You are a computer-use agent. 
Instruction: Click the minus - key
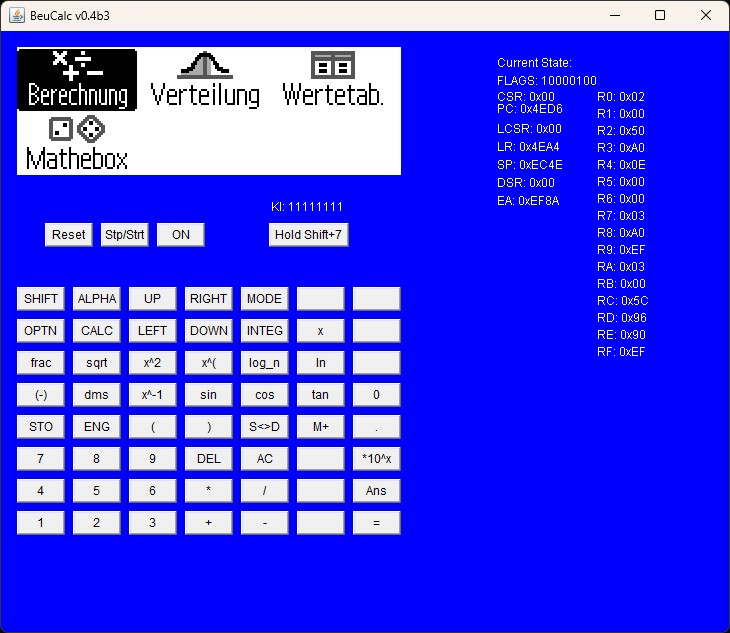264,523
